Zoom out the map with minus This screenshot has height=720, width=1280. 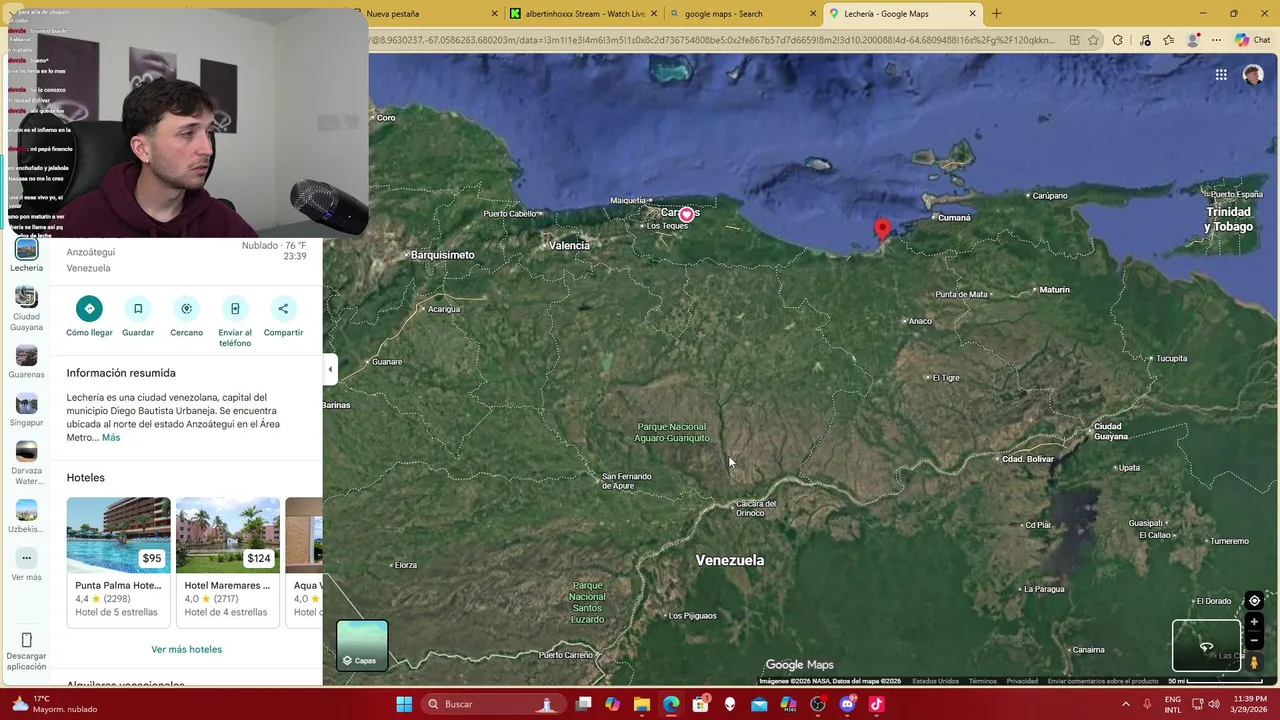1254,641
